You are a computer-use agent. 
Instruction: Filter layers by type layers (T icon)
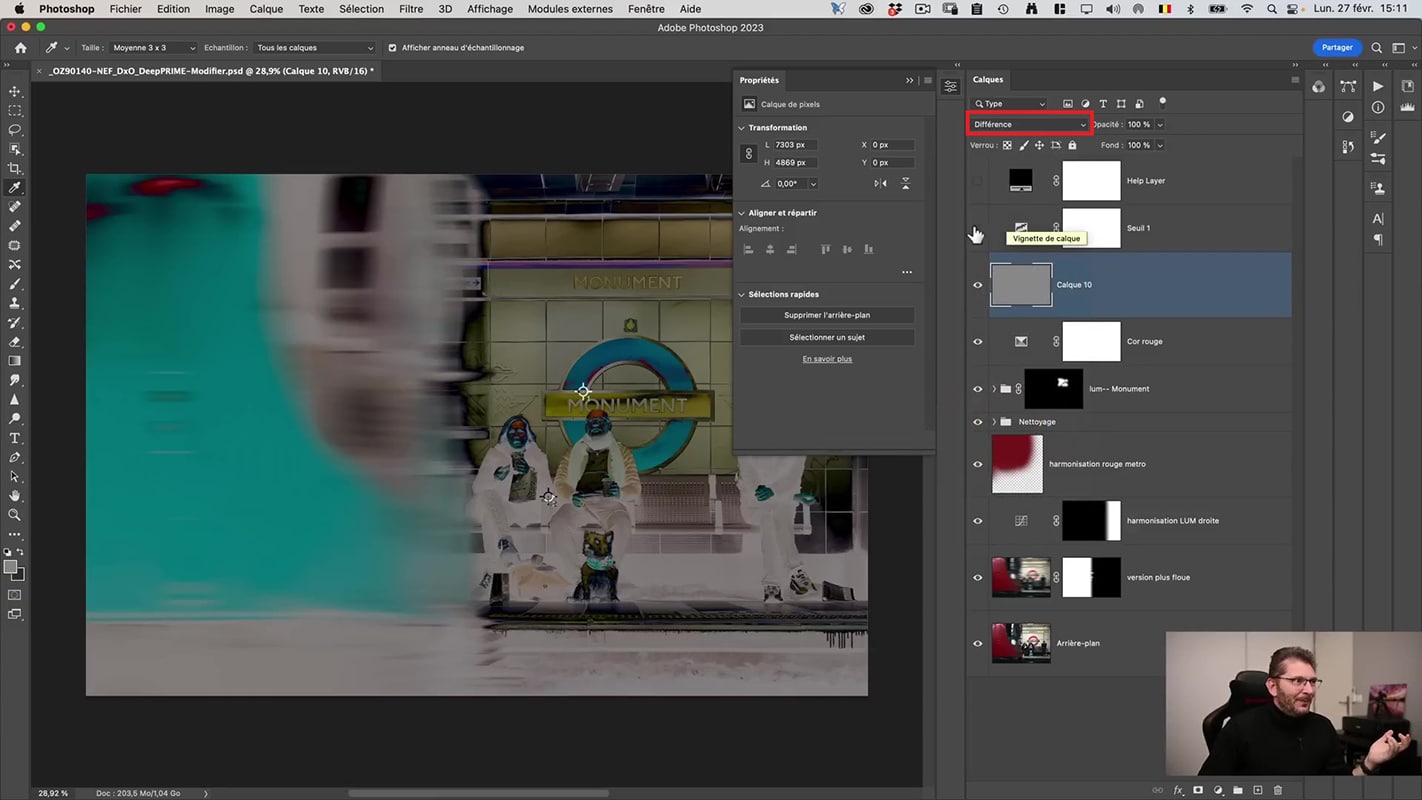1103,103
